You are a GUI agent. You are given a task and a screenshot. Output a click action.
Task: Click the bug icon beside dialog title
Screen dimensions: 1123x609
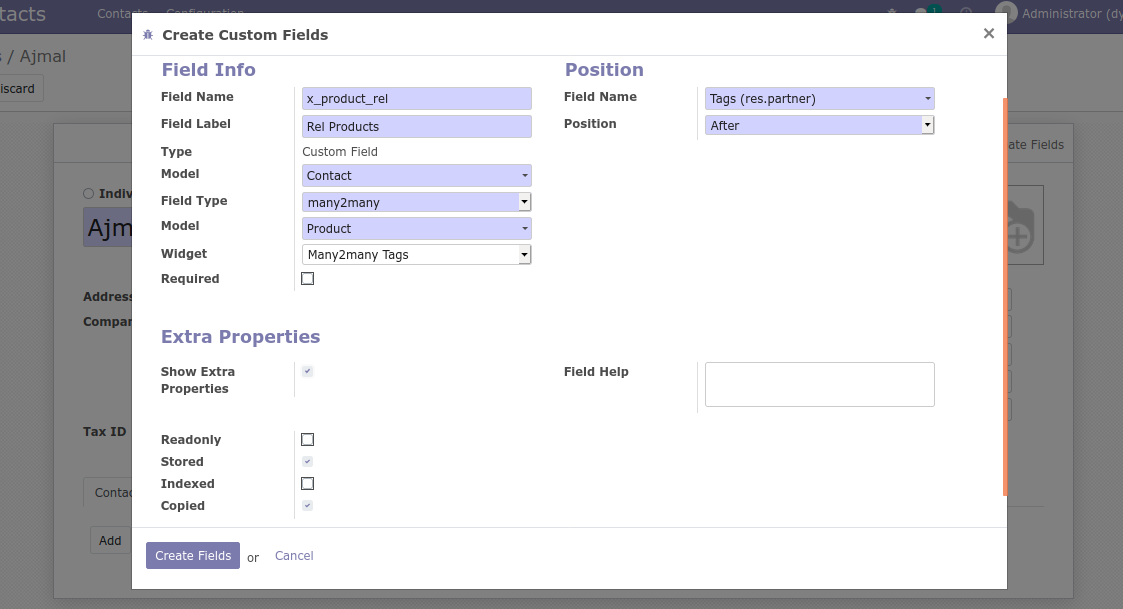(x=148, y=35)
